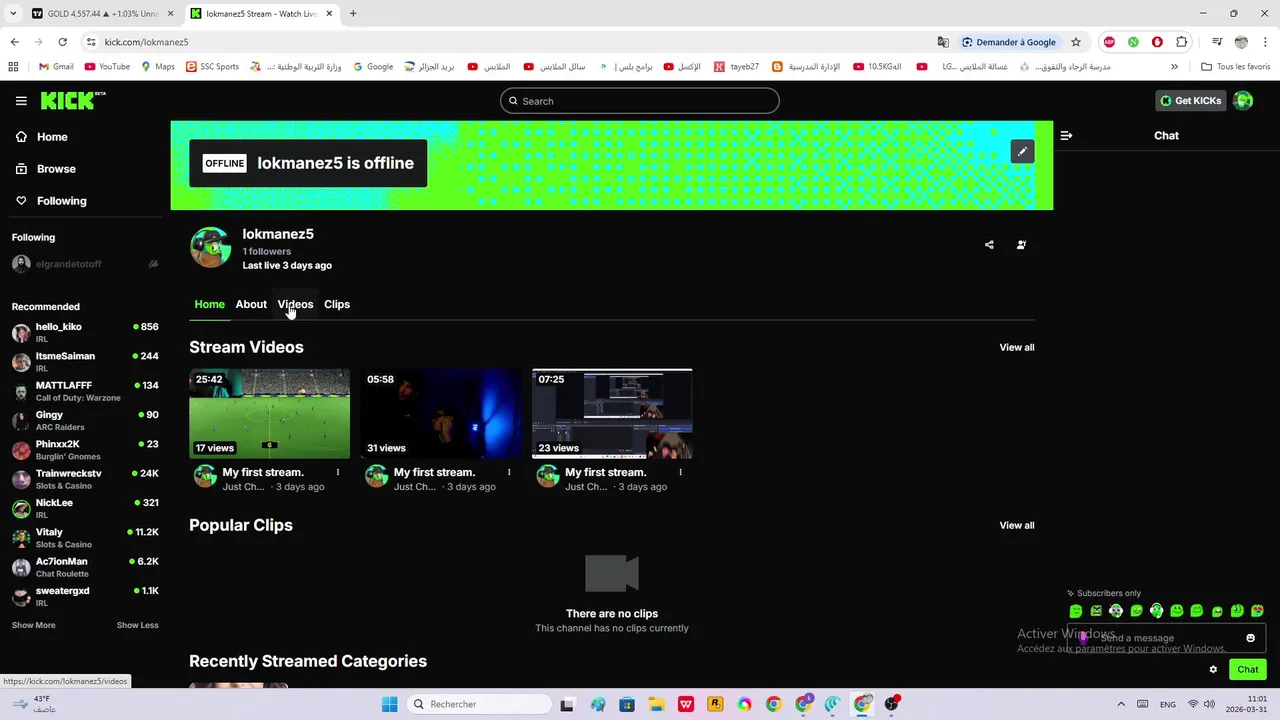The height and width of the screenshot is (720, 1280).
Task: Open WPS Office from taskbar
Action: coord(686,704)
